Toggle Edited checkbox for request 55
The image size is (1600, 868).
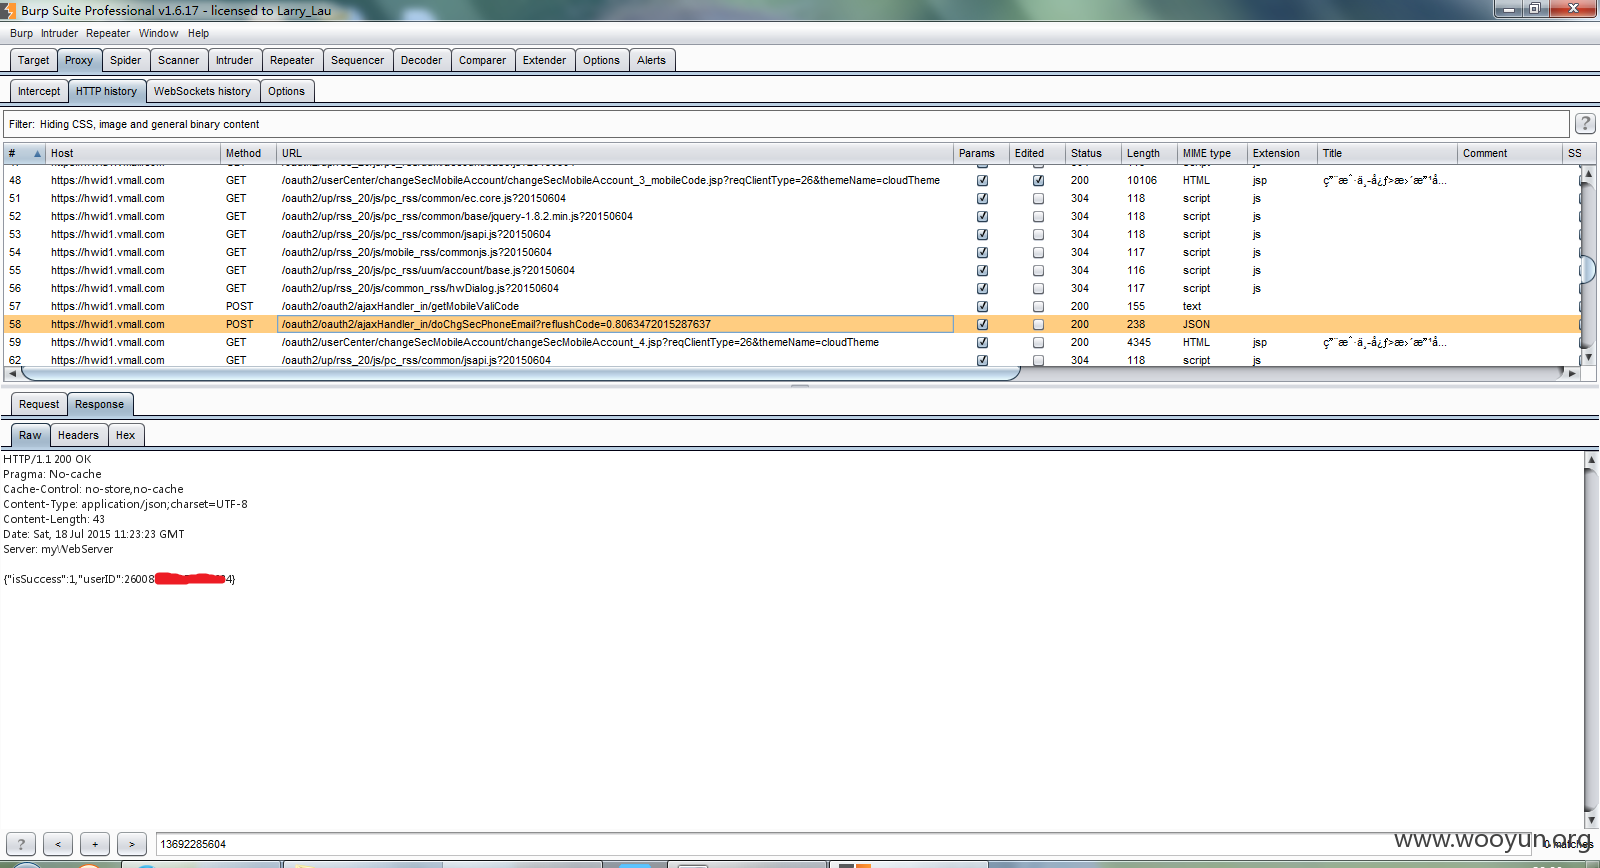pyautogui.click(x=1038, y=271)
